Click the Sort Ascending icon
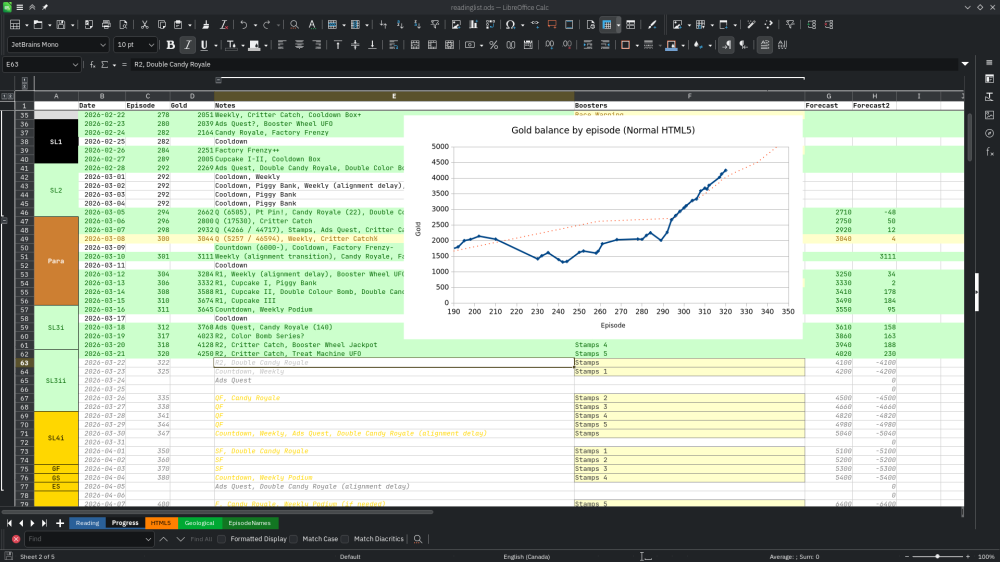1000x562 pixels. pos(400,25)
